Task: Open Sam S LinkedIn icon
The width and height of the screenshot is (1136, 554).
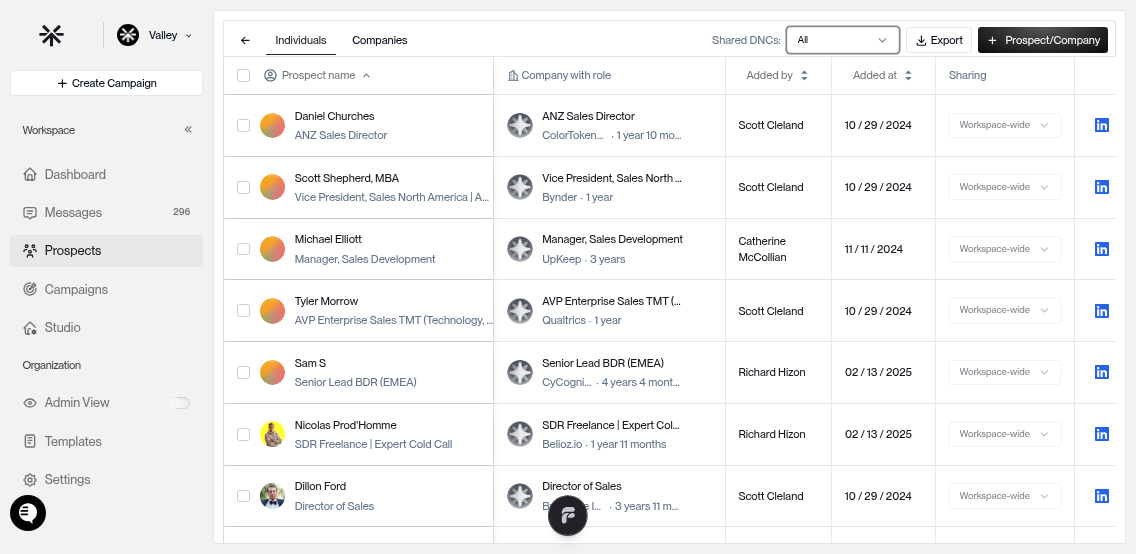Action: click(x=1101, y=372)
